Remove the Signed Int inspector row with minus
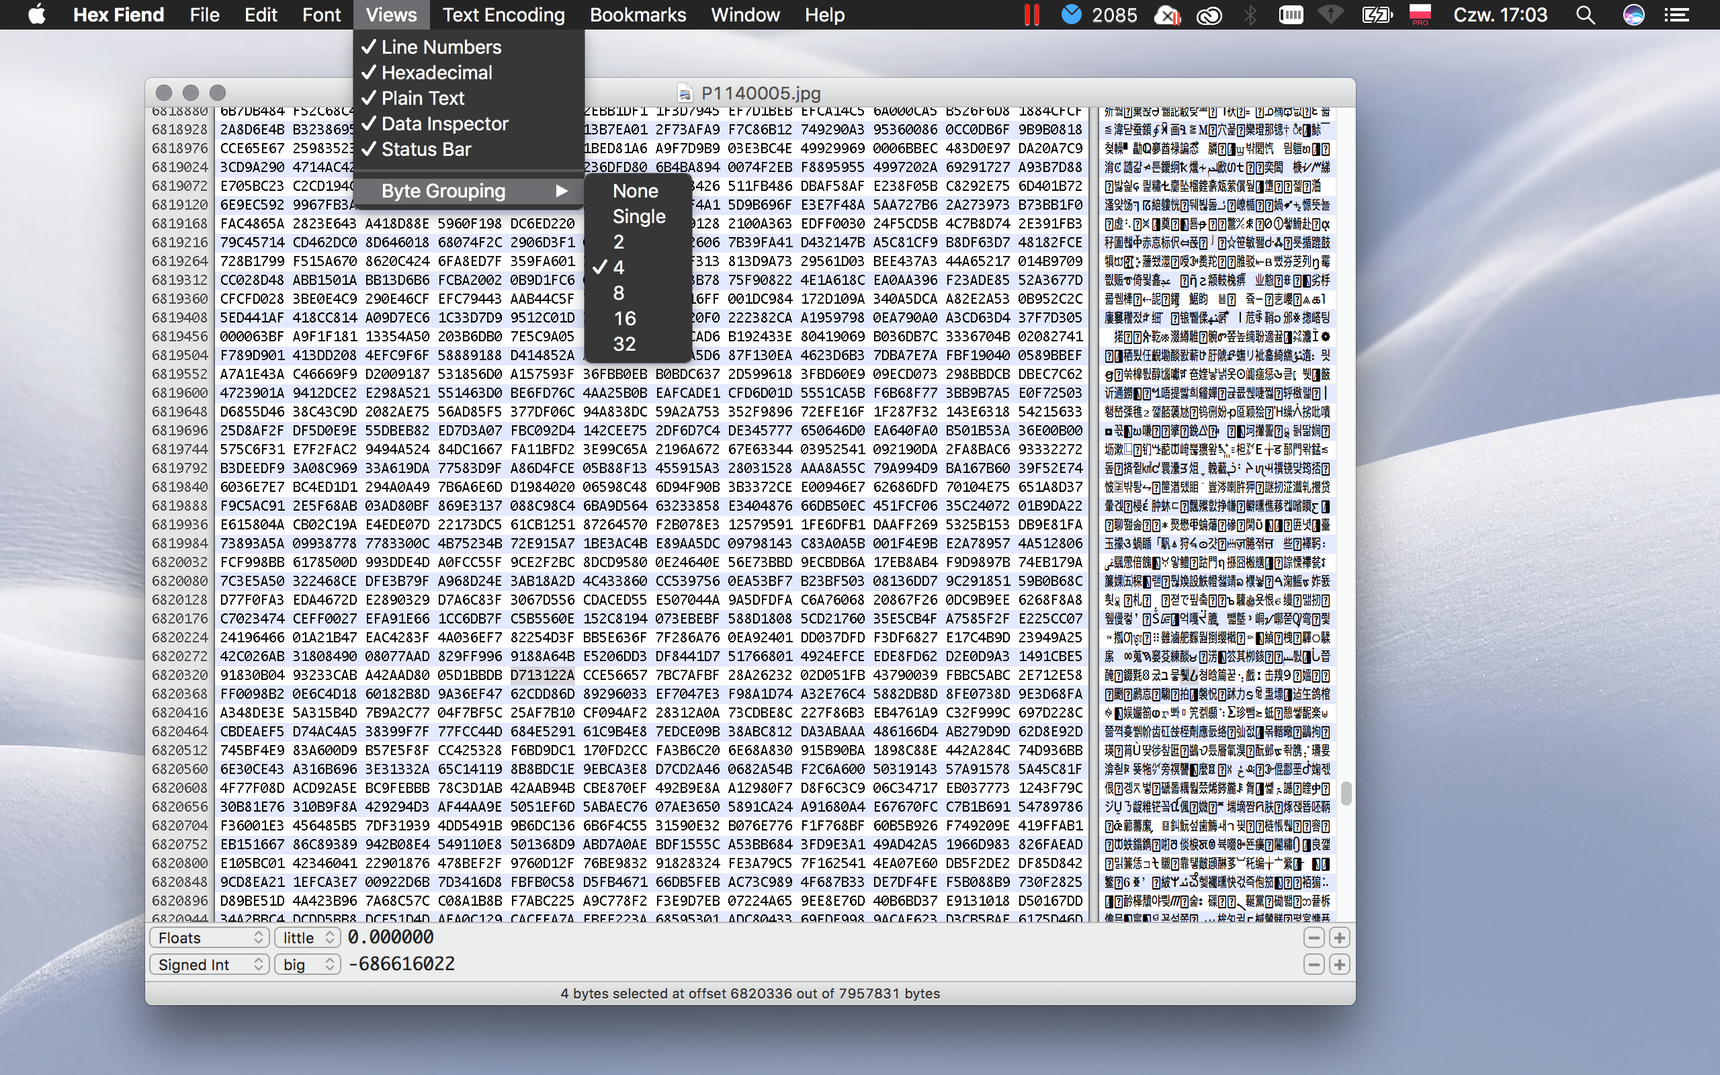Screen dimensions: 1720x1075 (x=1314, y=964)
